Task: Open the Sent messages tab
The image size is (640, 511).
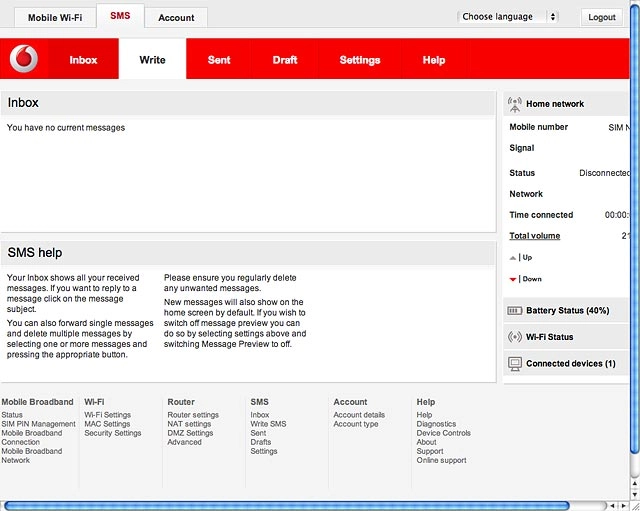Action: 219,60
